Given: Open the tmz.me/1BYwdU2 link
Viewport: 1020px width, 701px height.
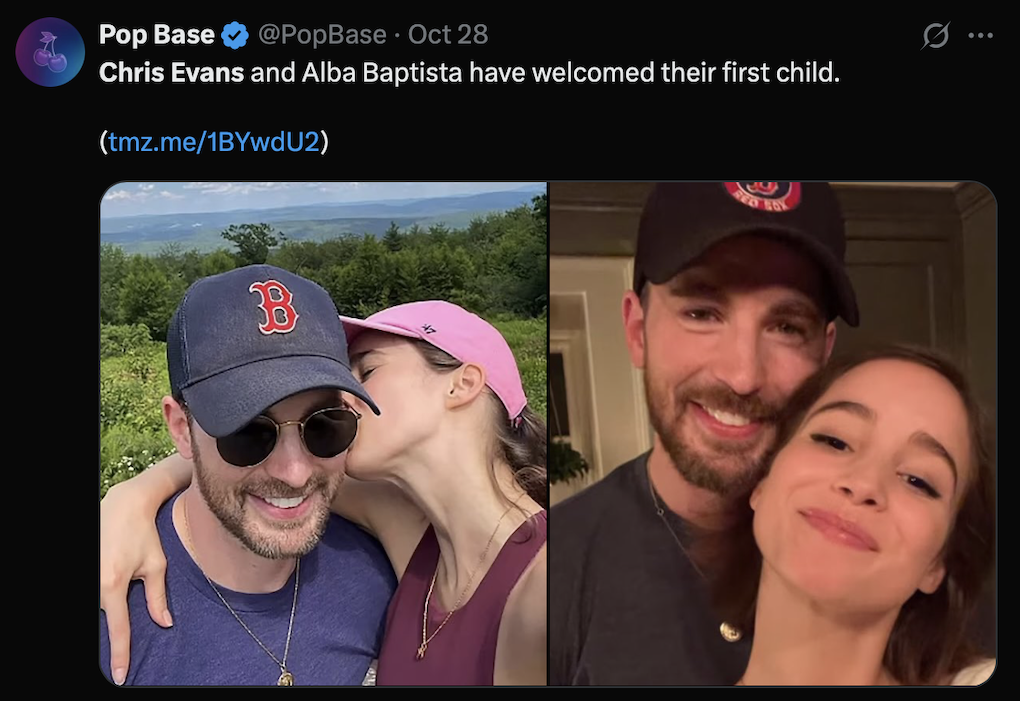Looking at the screenshot, I should (214, 141).
